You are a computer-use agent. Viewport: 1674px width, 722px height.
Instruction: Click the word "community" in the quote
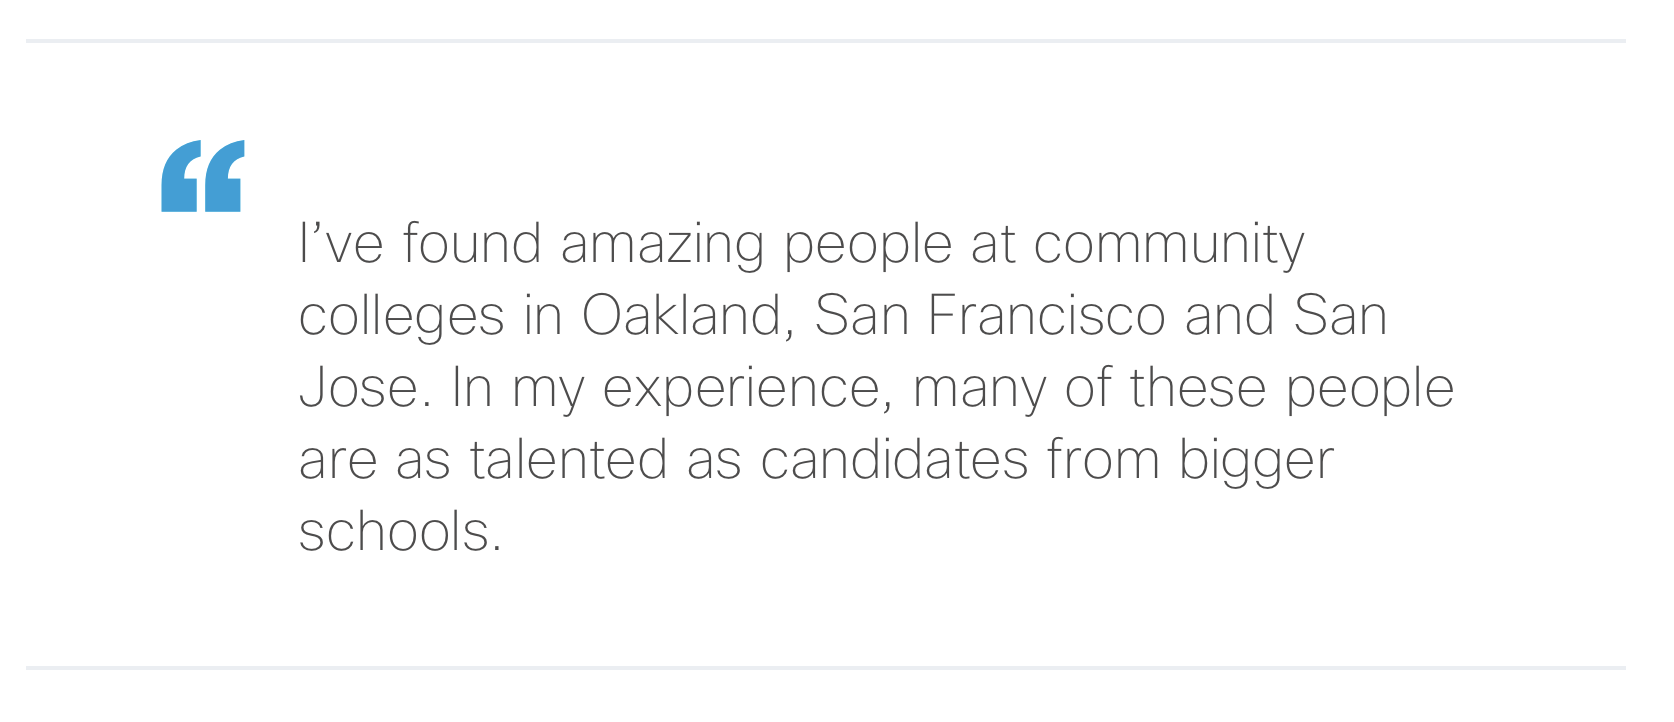tap(1168, 247)
